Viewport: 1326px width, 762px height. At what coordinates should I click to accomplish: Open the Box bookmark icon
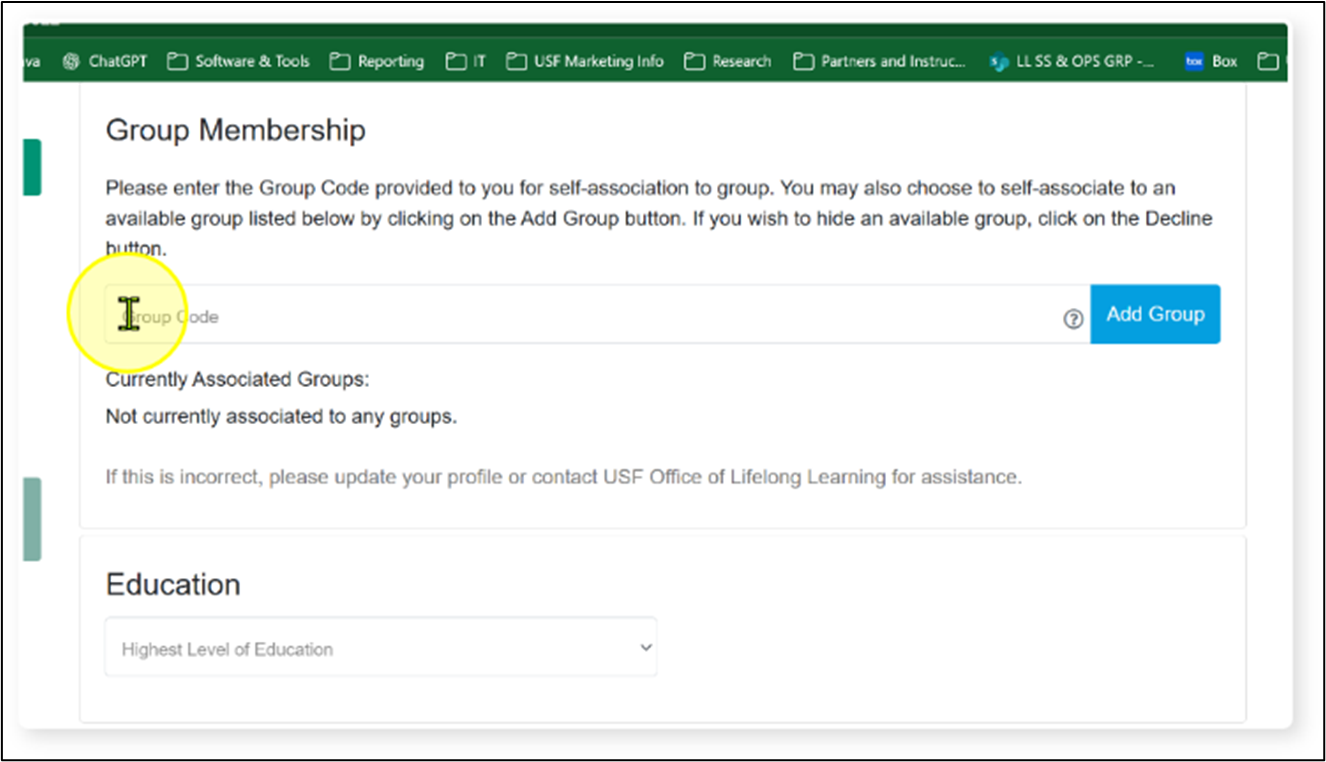click(x=1193, y=61)
